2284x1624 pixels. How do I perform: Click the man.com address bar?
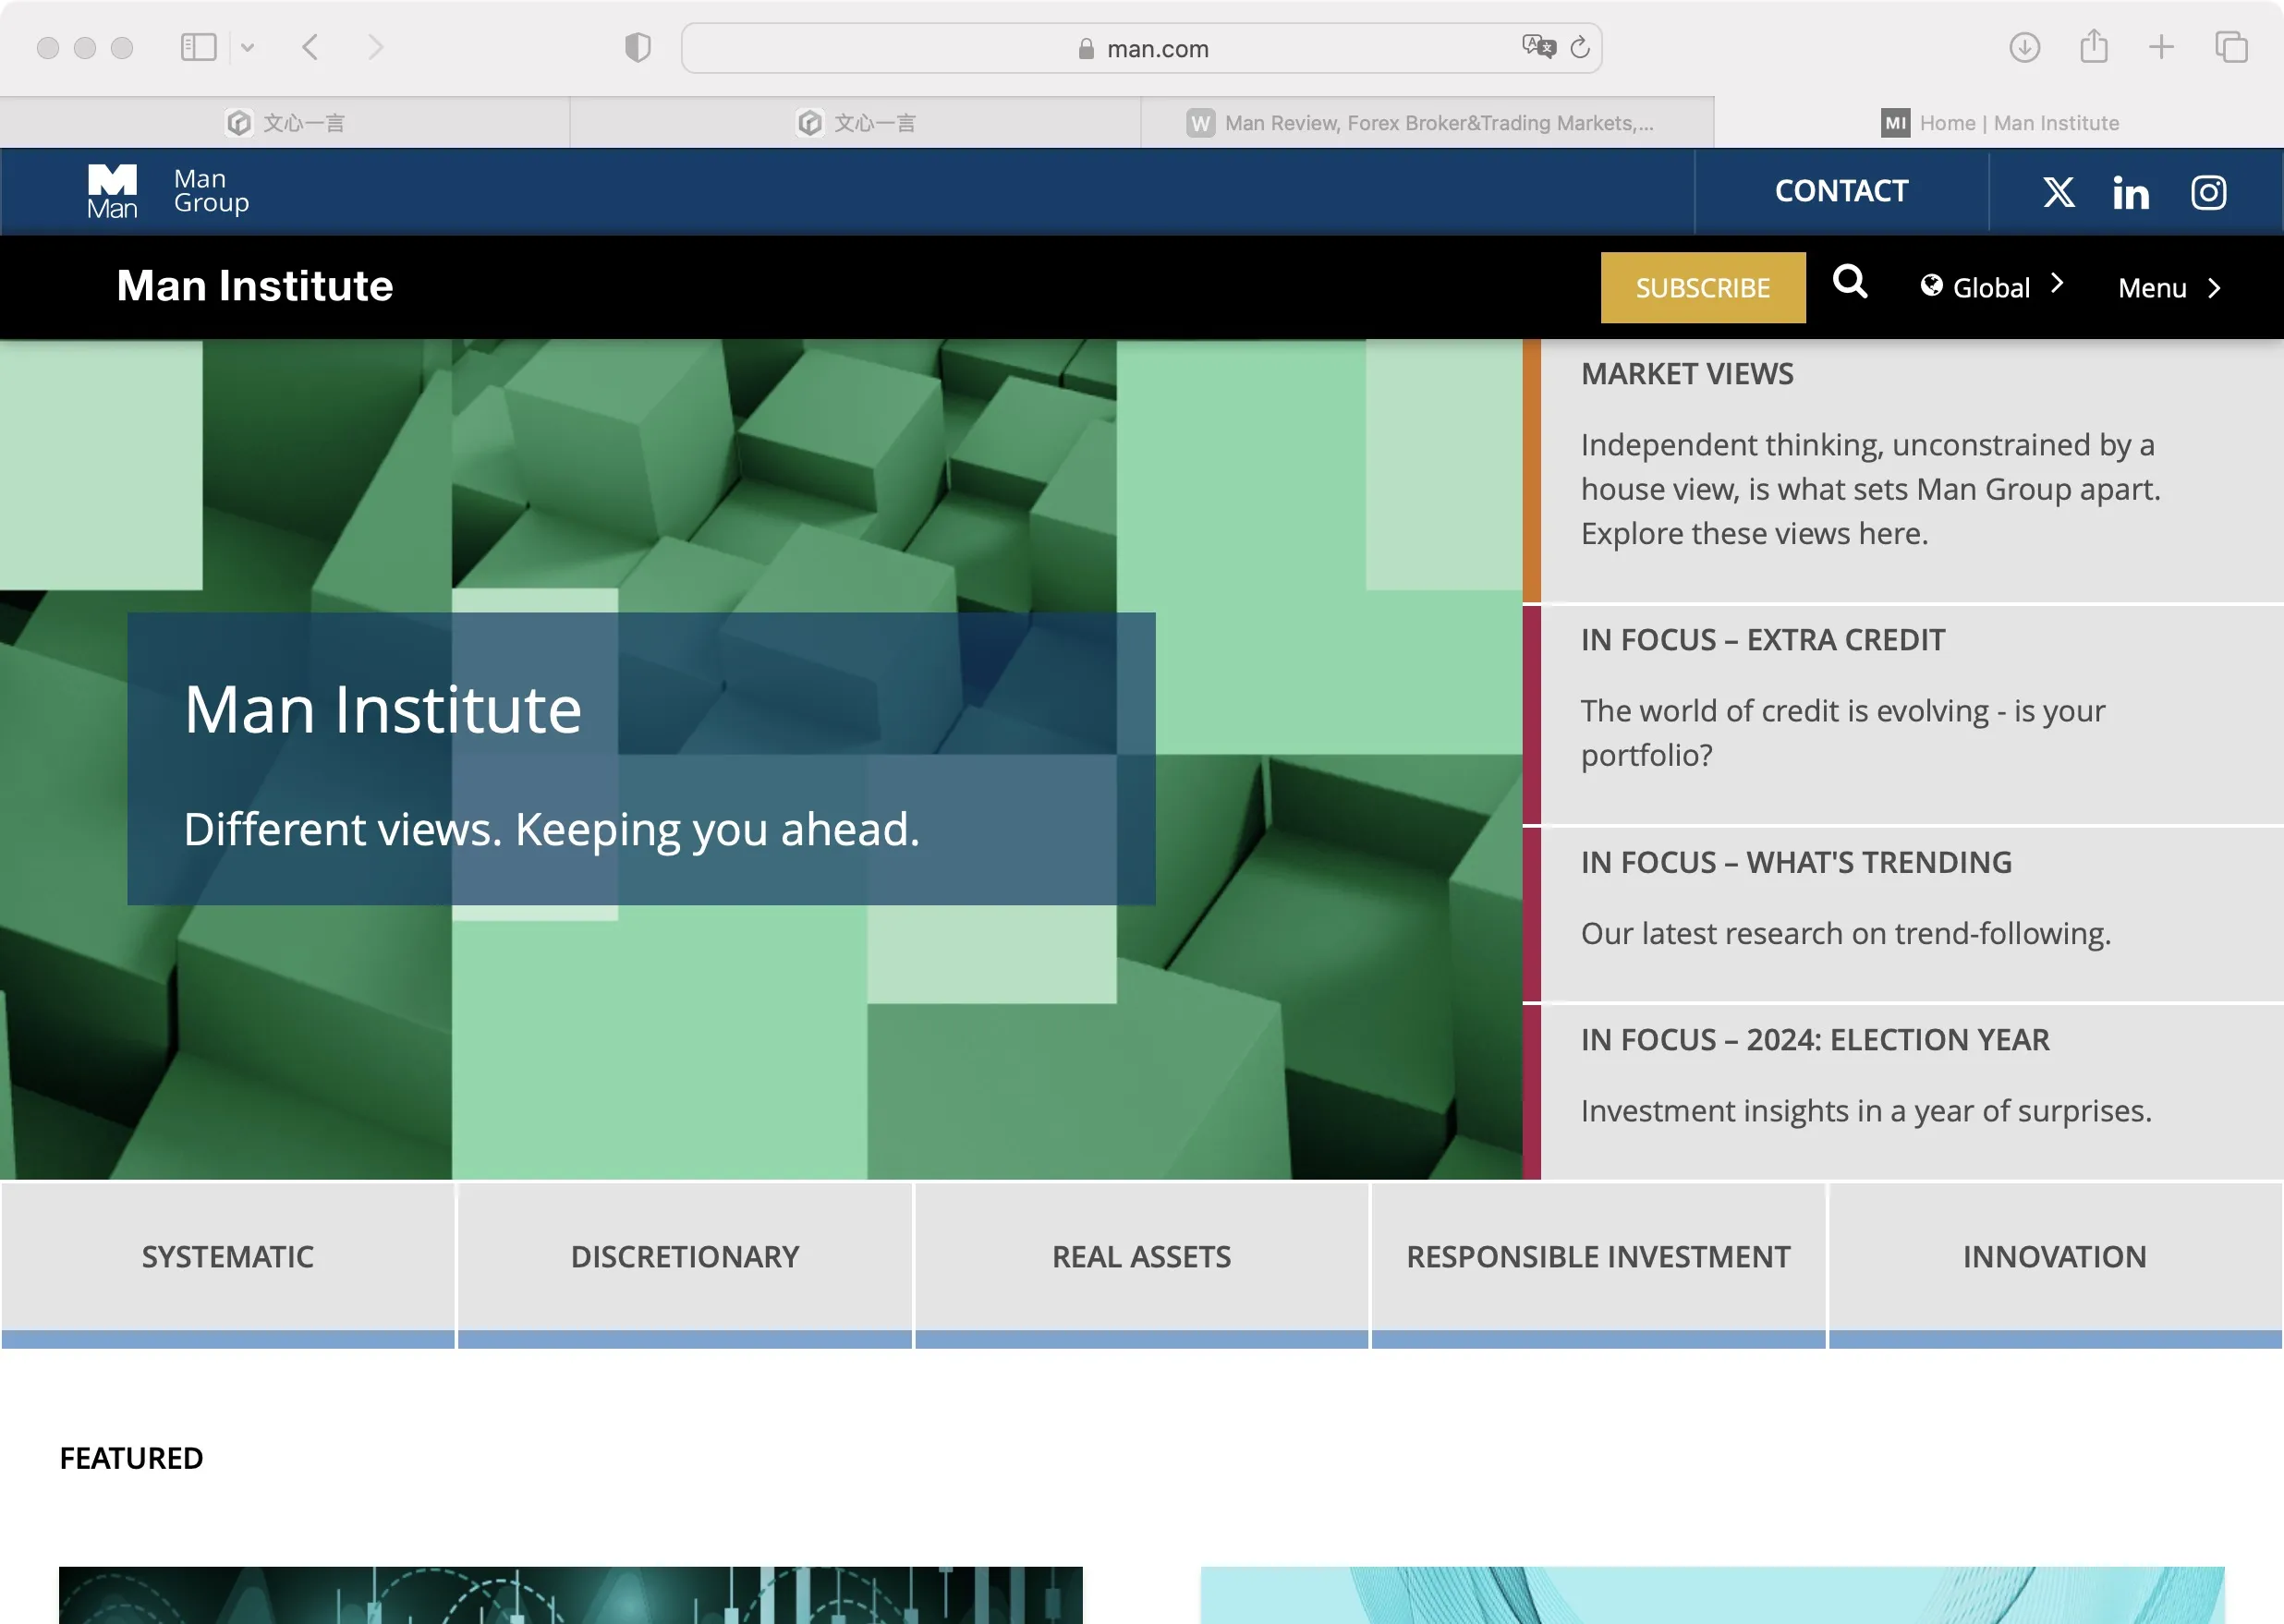1141,48
